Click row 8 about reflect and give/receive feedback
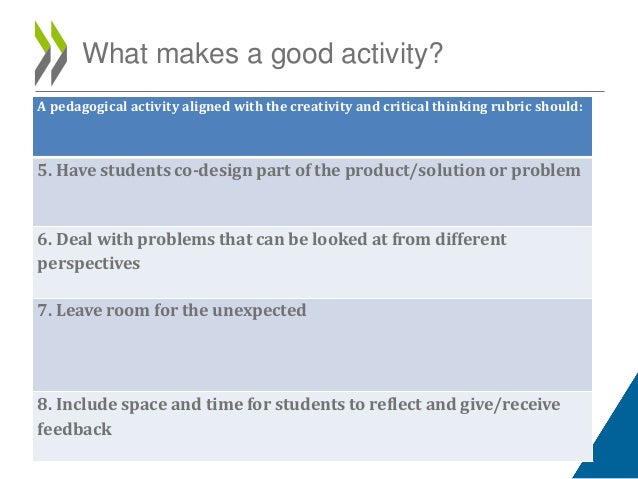 [x=312, y=426]
